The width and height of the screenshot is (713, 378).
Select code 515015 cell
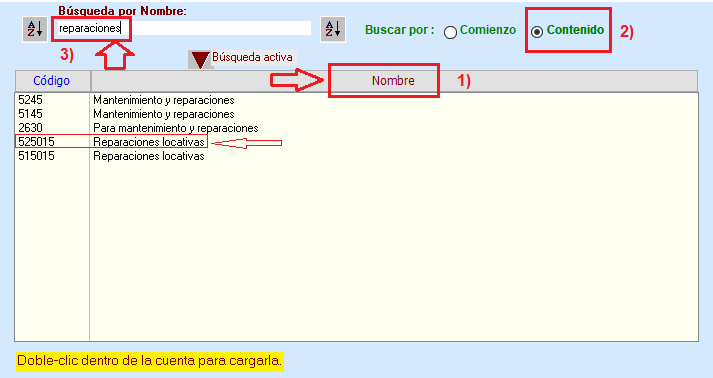coord(36,156)
